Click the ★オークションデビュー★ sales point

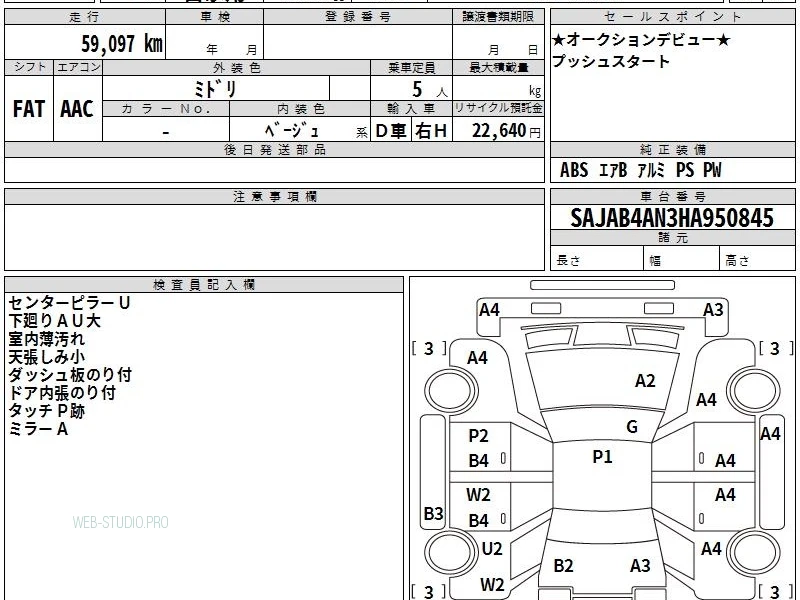641,39
